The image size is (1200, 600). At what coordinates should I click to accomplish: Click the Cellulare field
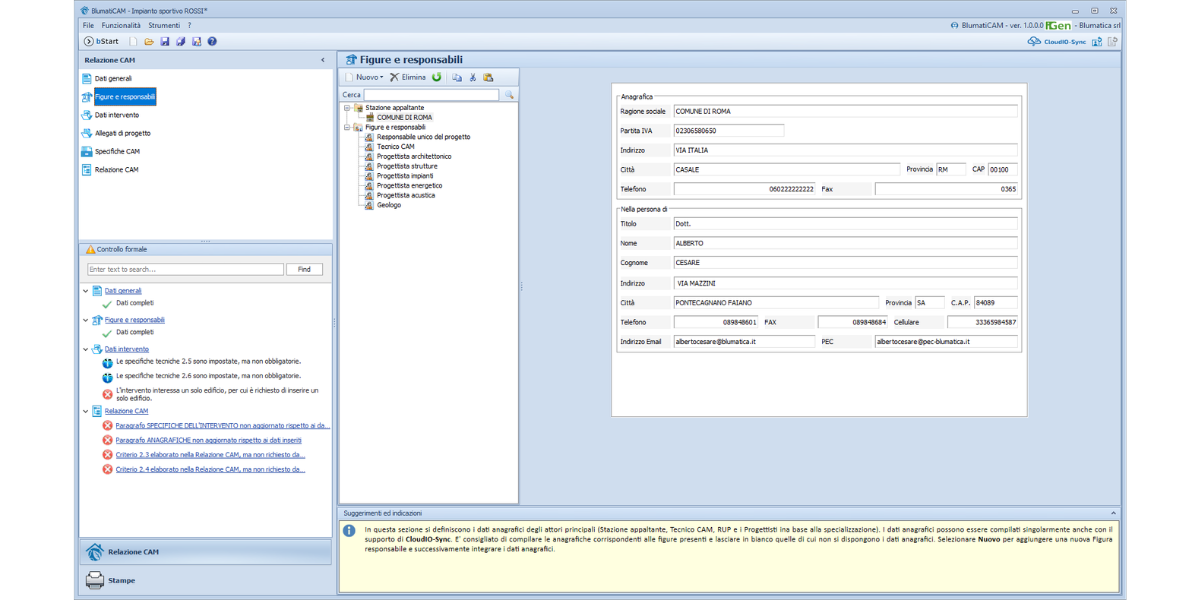(982, 322)
